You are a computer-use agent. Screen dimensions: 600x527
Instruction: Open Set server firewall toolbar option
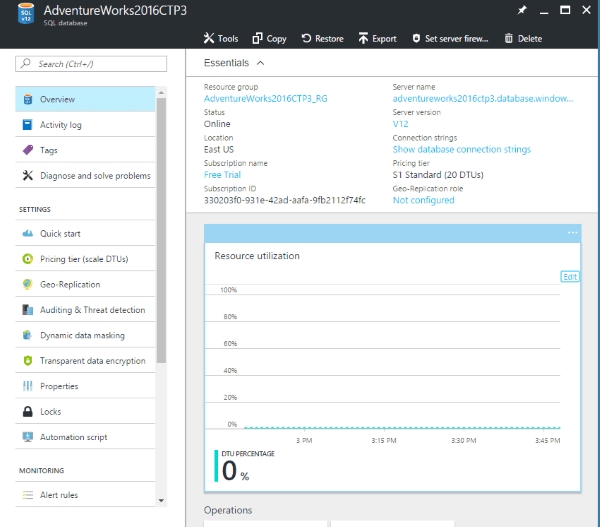pyautogui.click(x=451, y=39)
